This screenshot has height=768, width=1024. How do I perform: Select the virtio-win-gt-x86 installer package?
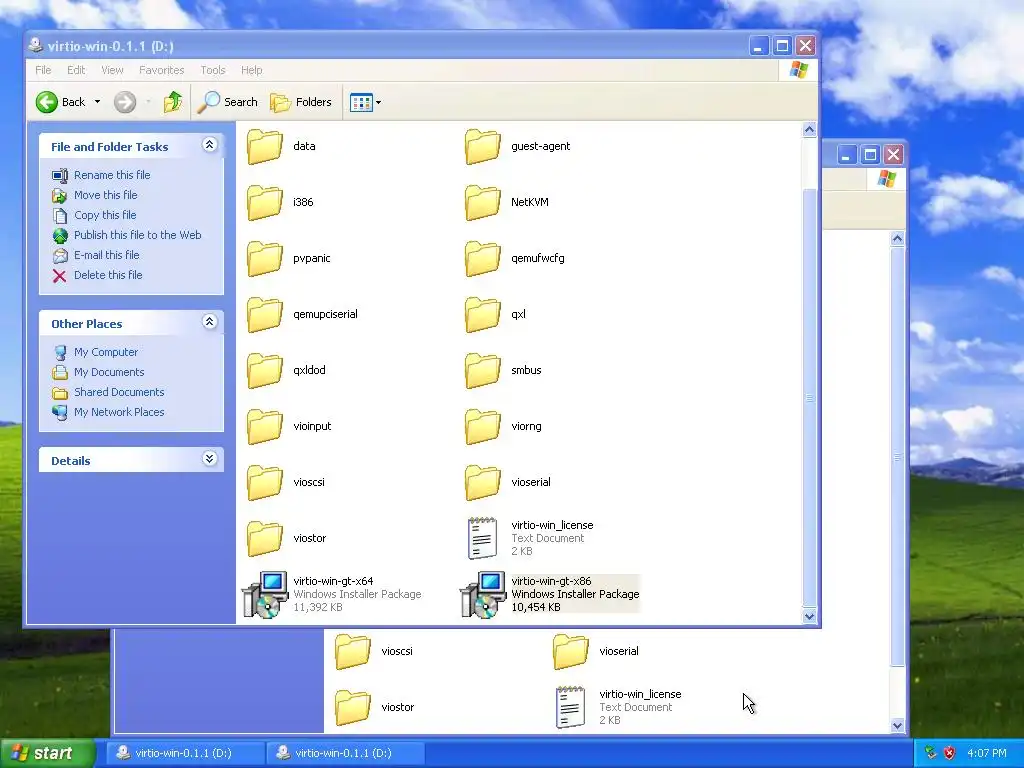pyautogui.click(x=550, y=594)
